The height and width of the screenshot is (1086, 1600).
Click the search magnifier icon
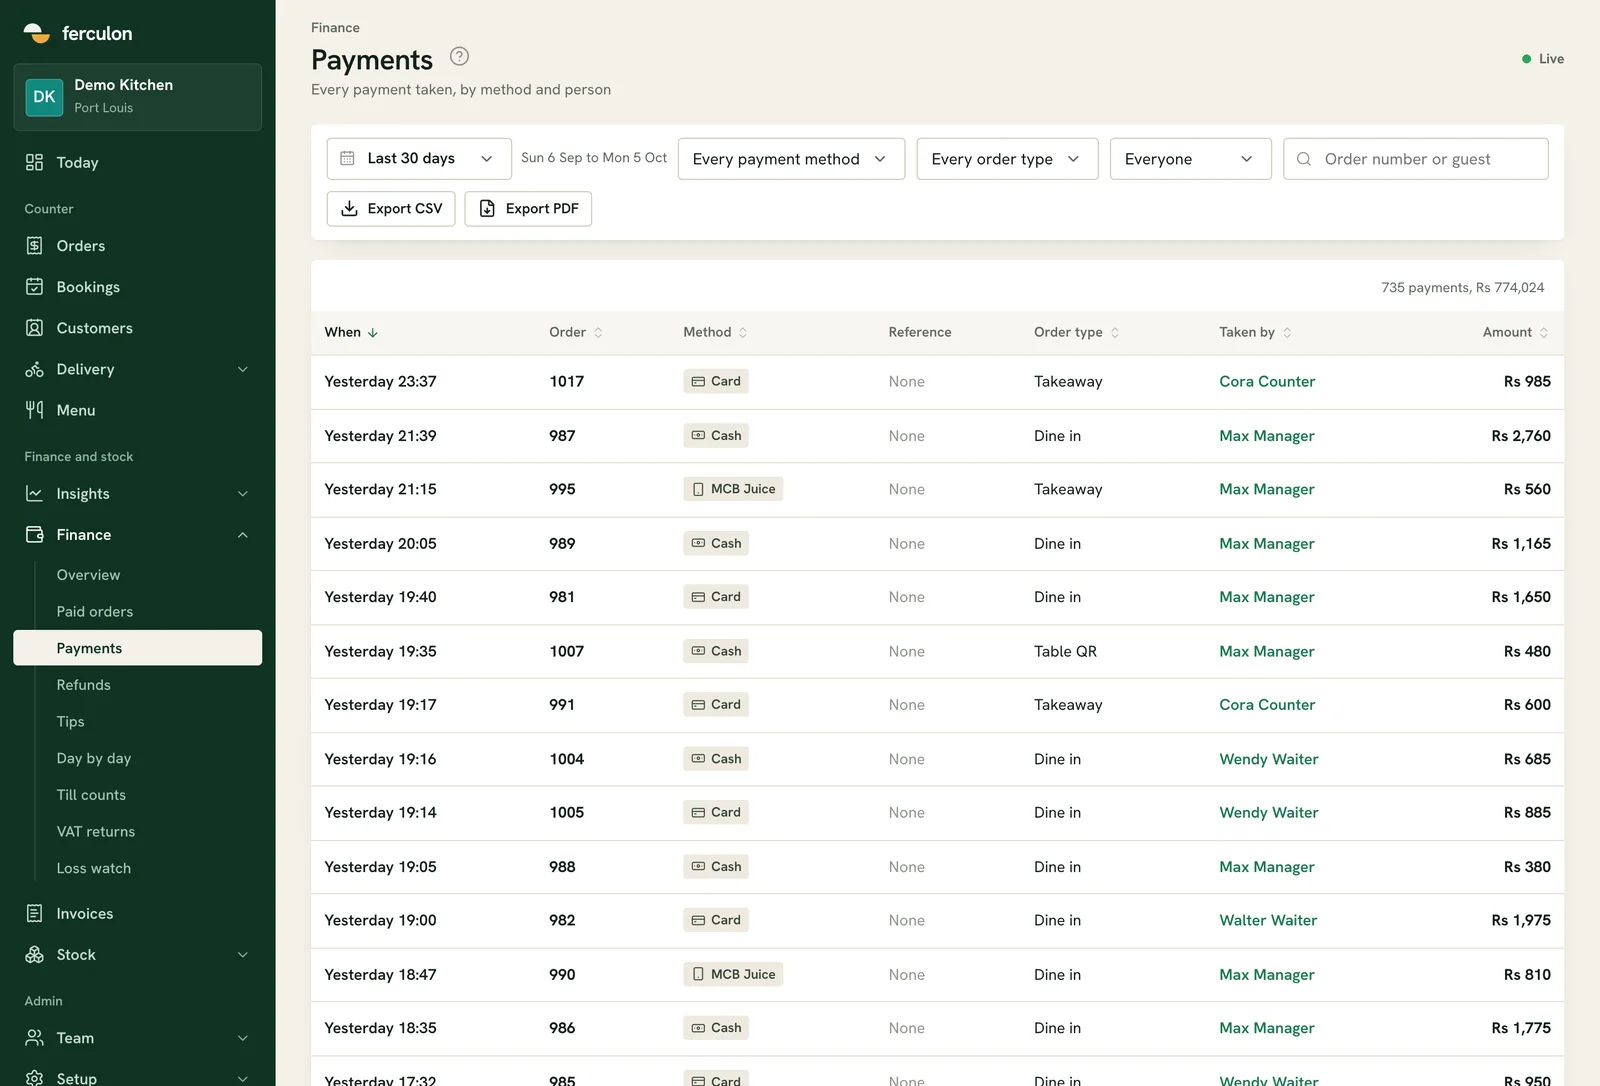[1304, 159]
